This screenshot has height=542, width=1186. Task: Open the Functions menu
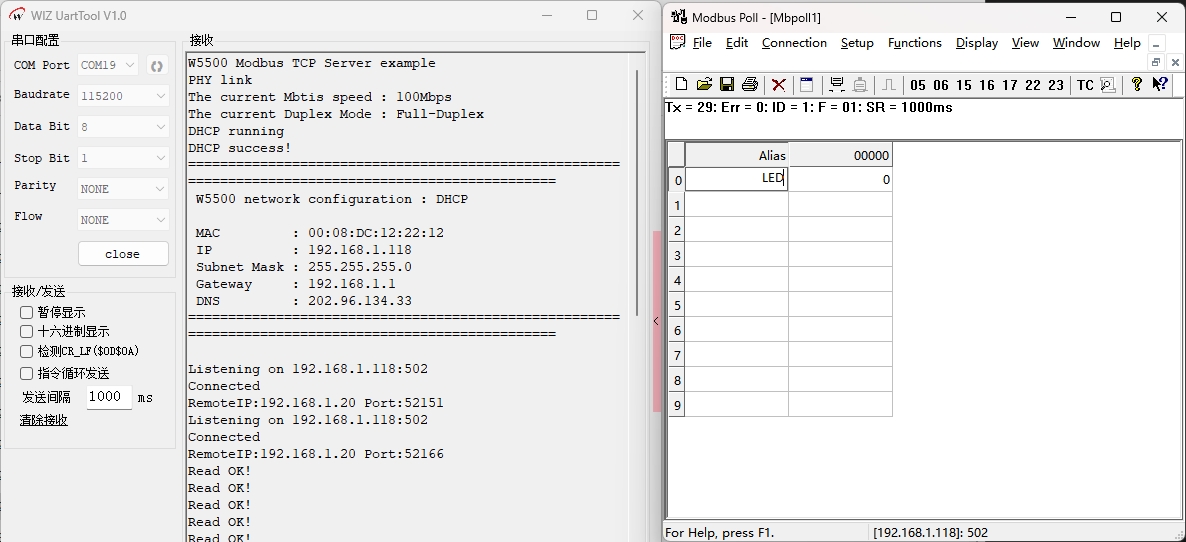pyautogui.click(x=914, y=43)
